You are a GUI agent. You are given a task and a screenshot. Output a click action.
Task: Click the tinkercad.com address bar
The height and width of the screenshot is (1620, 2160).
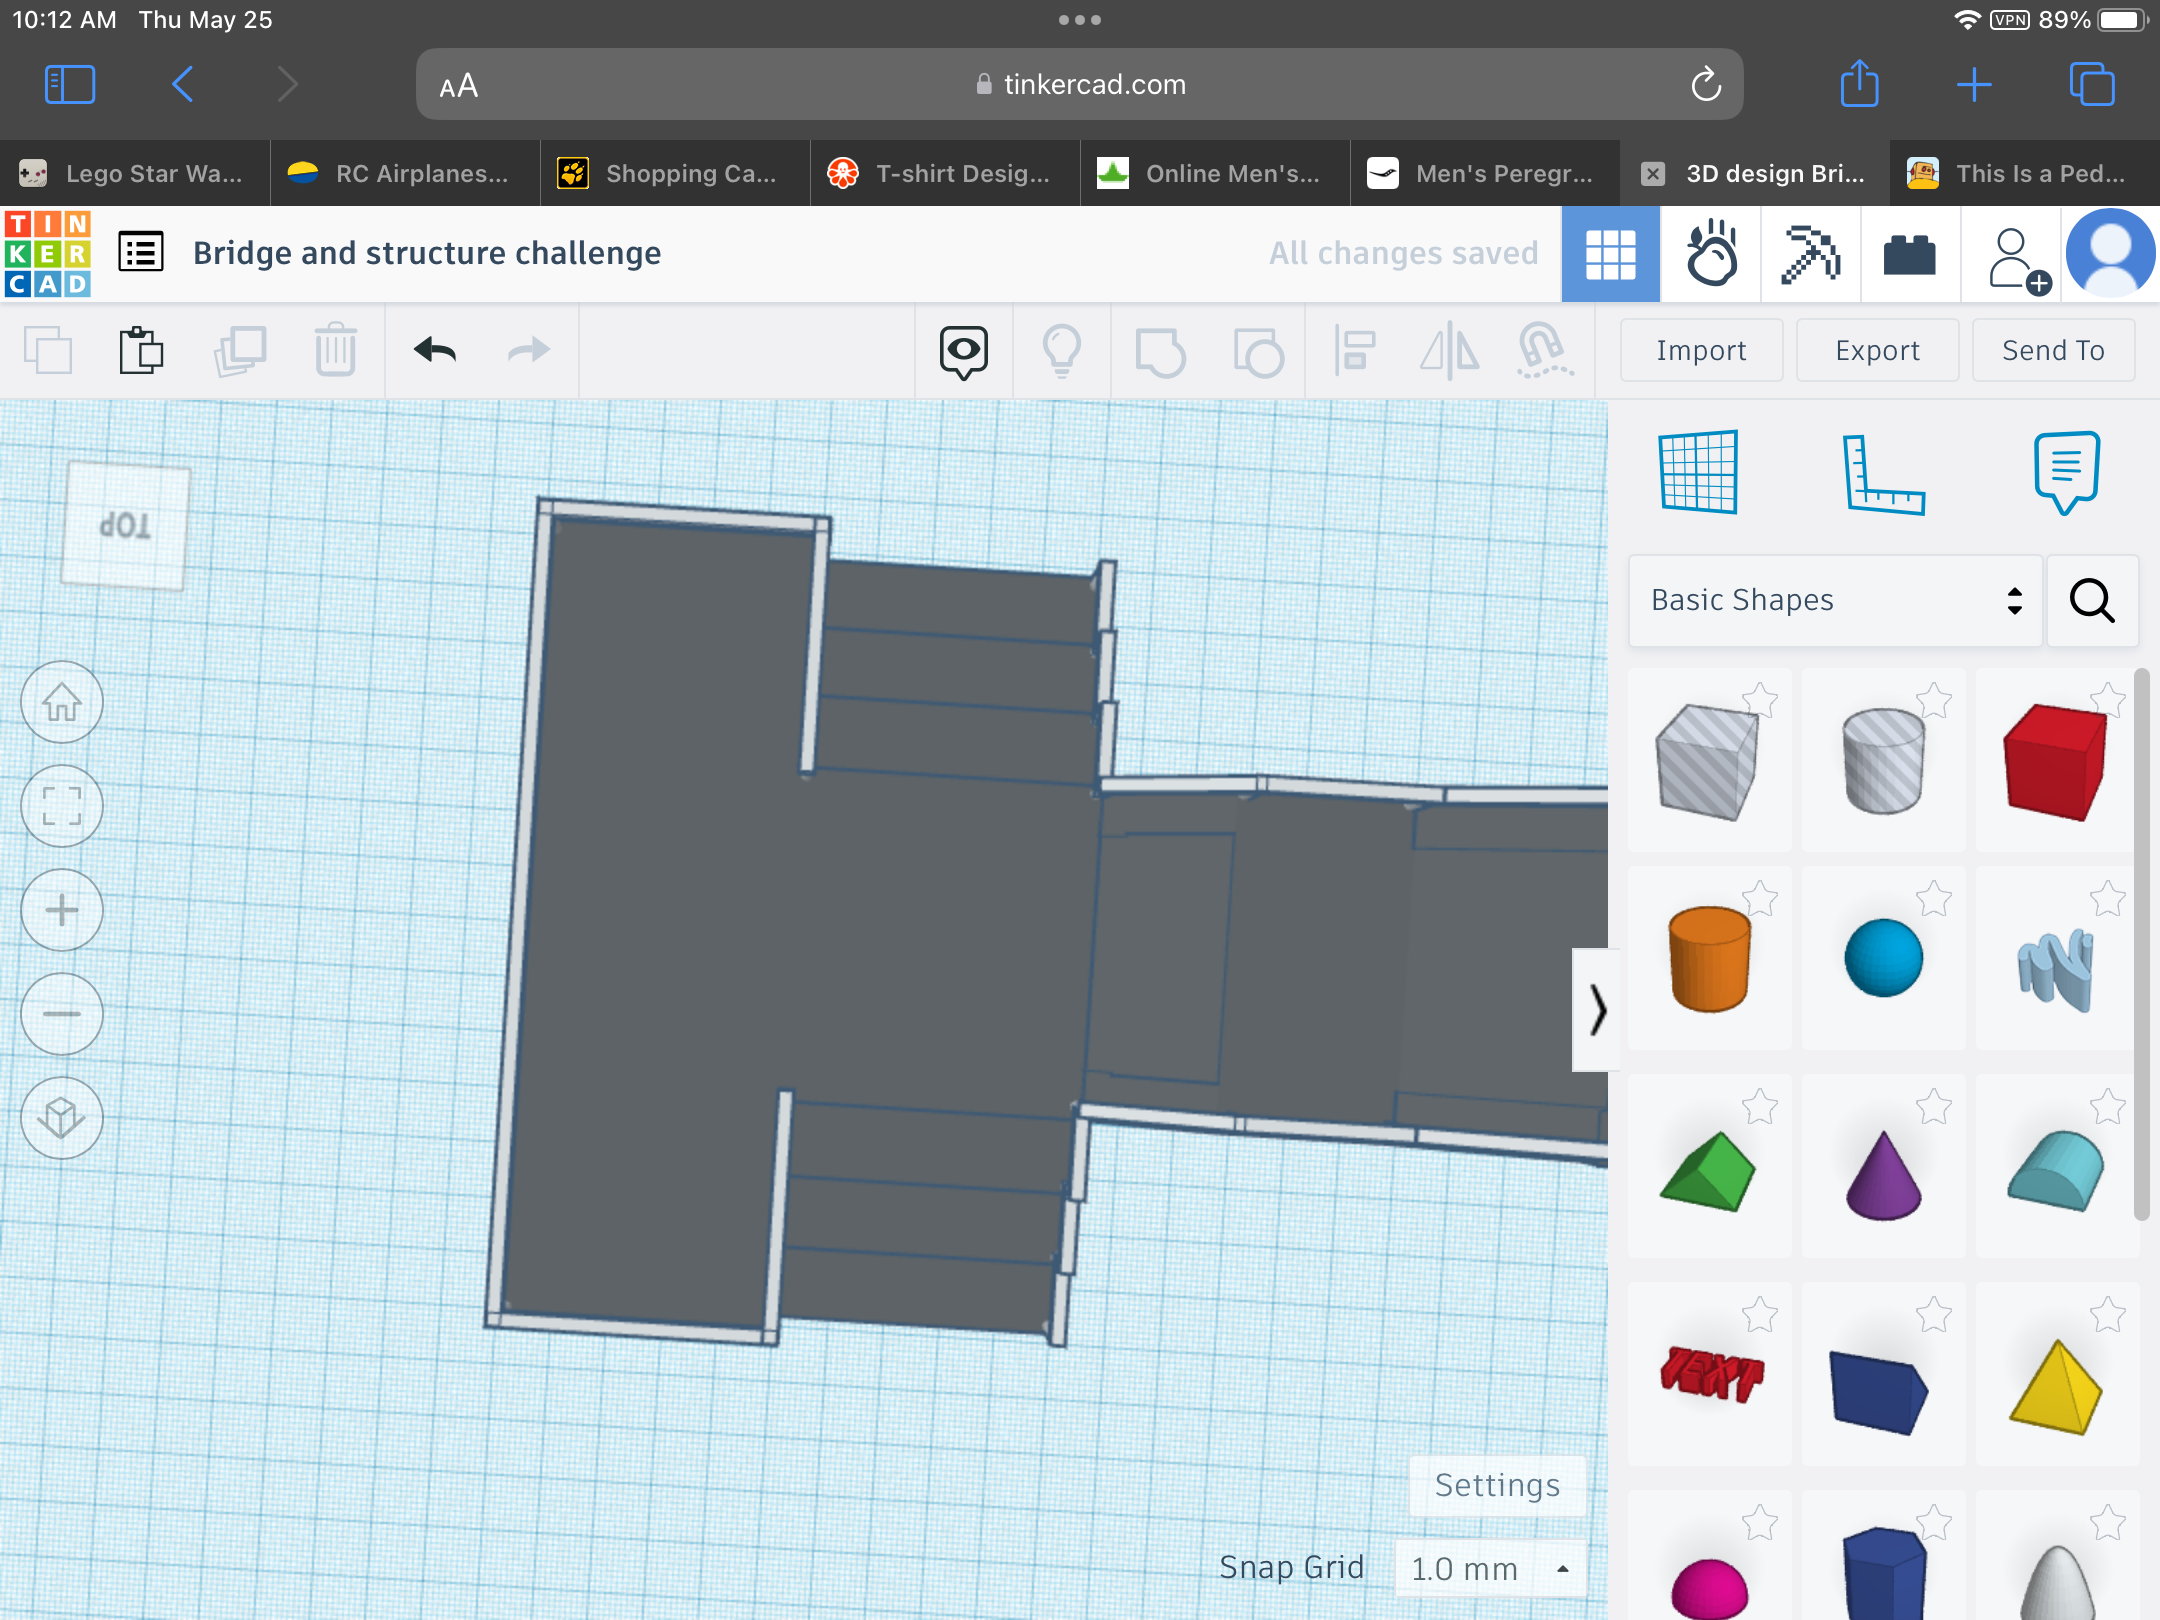(1079, 85)
